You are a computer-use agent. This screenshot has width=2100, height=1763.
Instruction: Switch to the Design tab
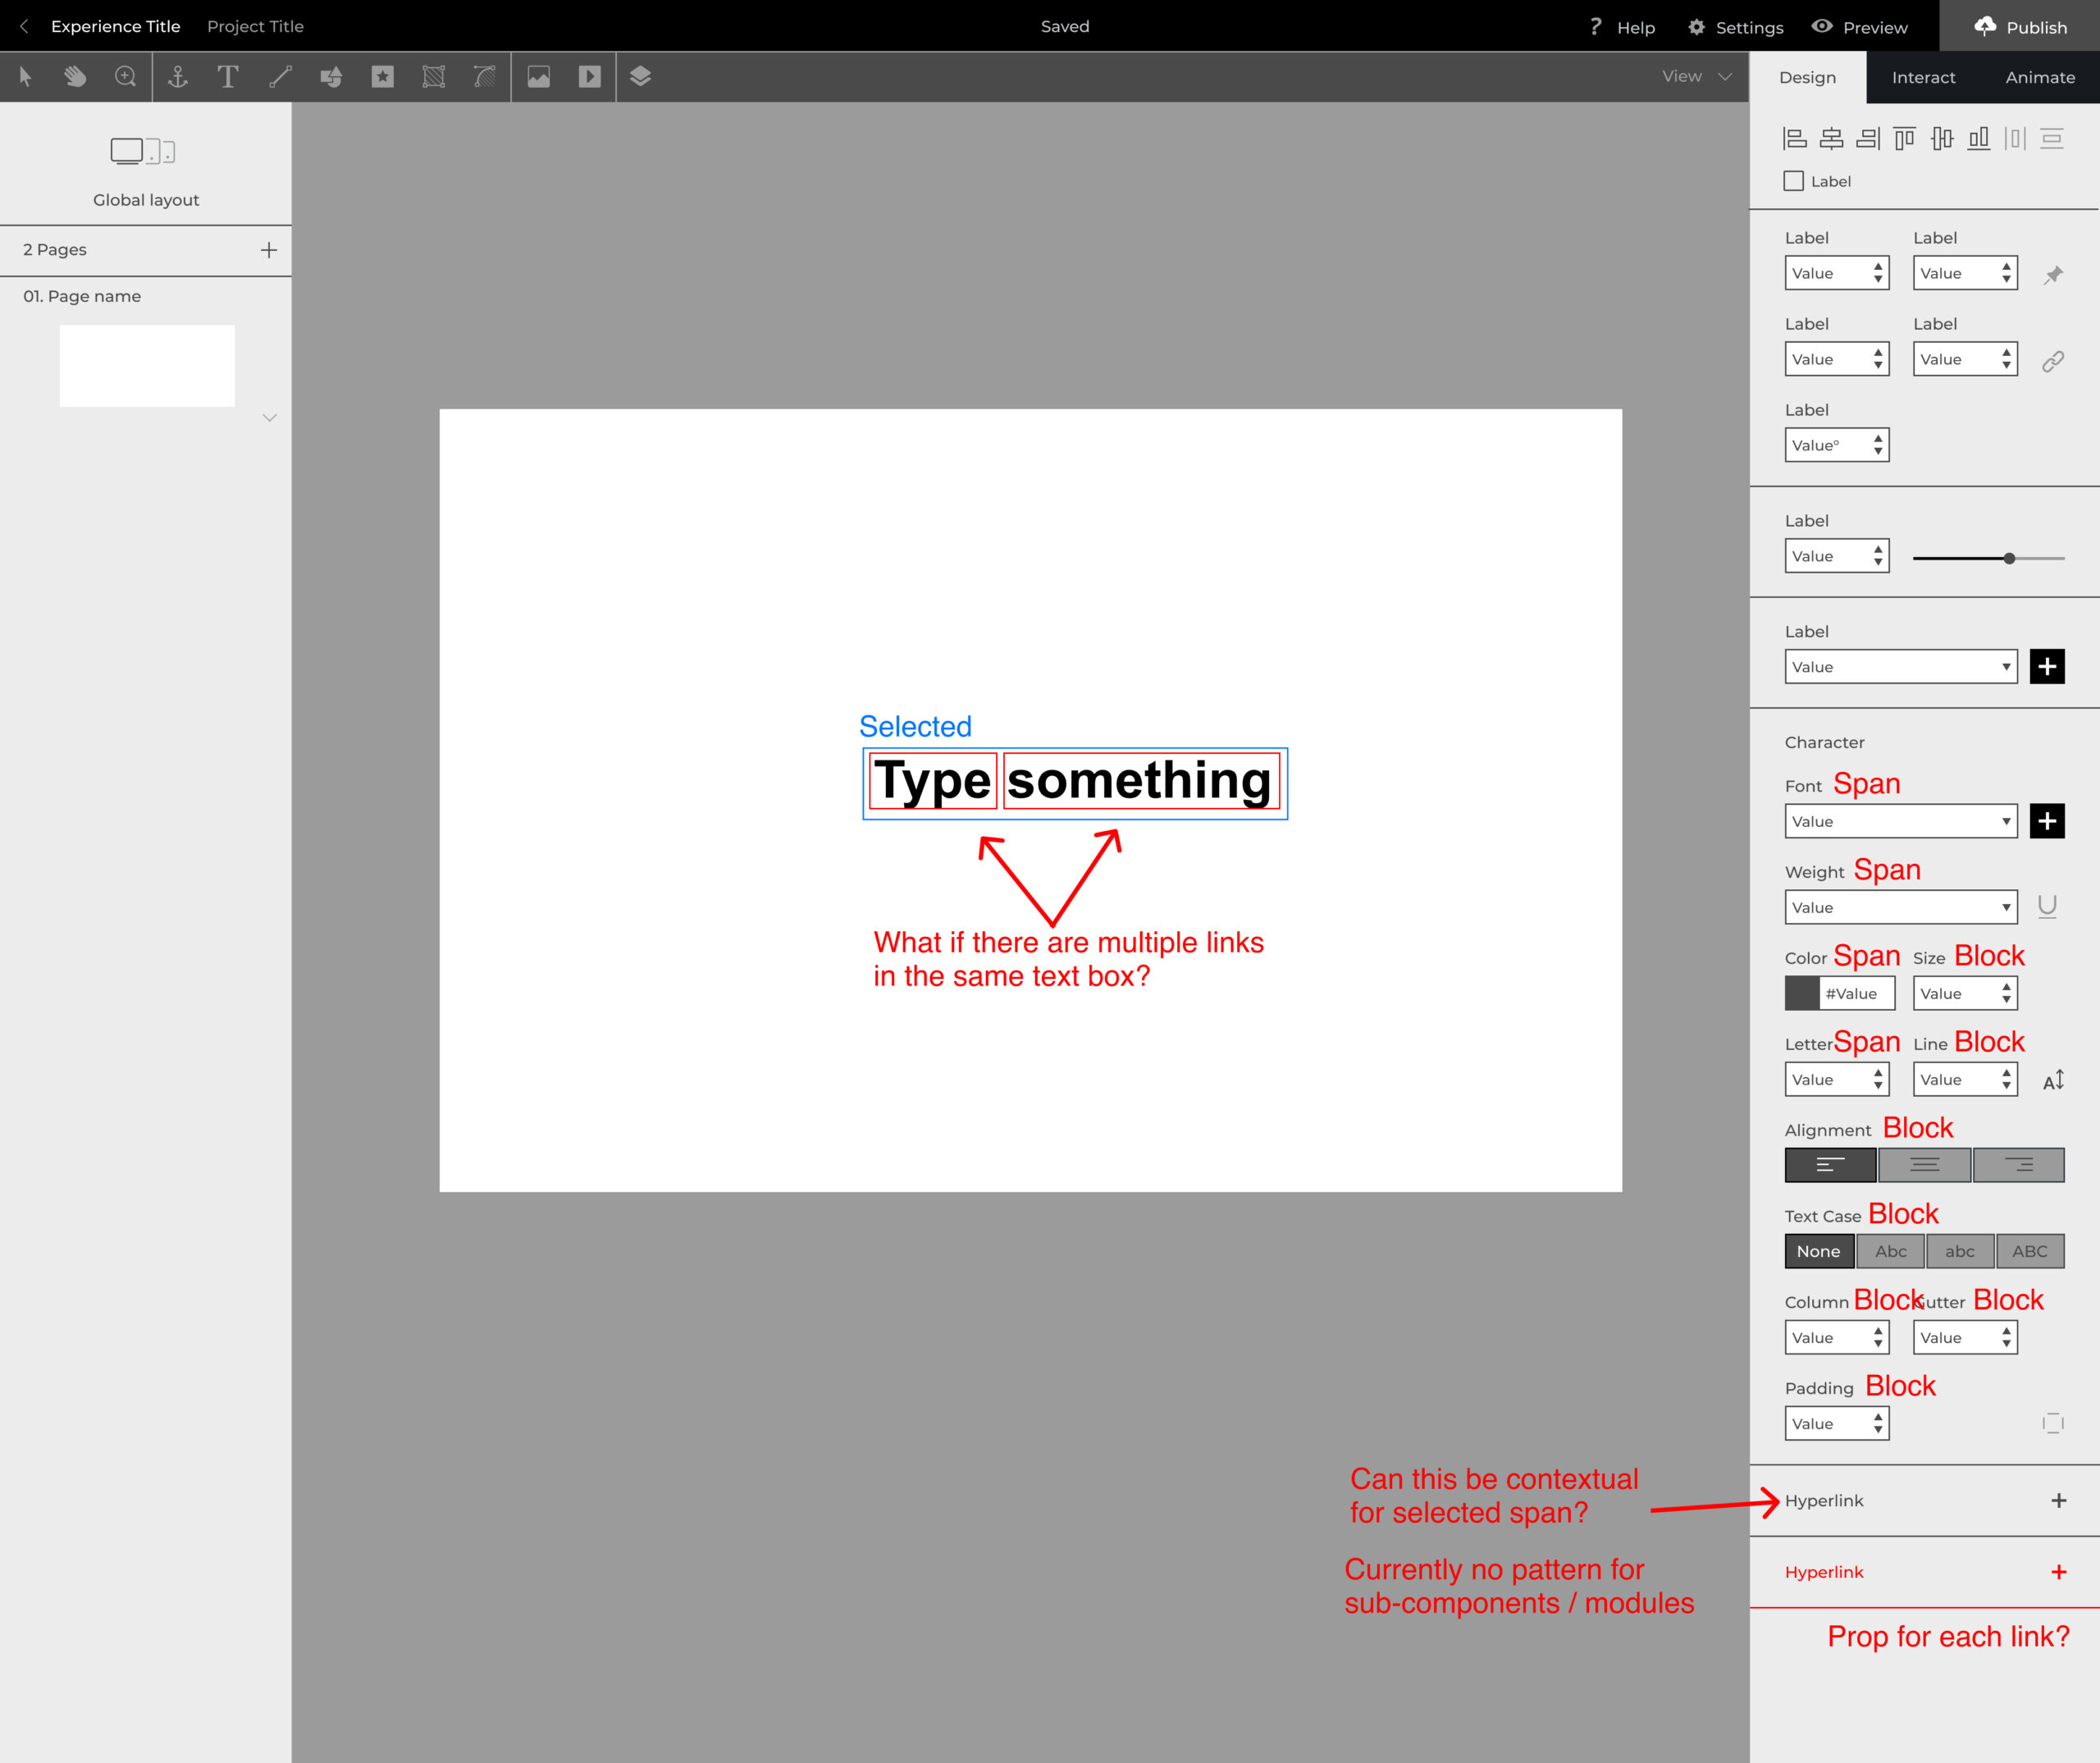point(1807,77)
